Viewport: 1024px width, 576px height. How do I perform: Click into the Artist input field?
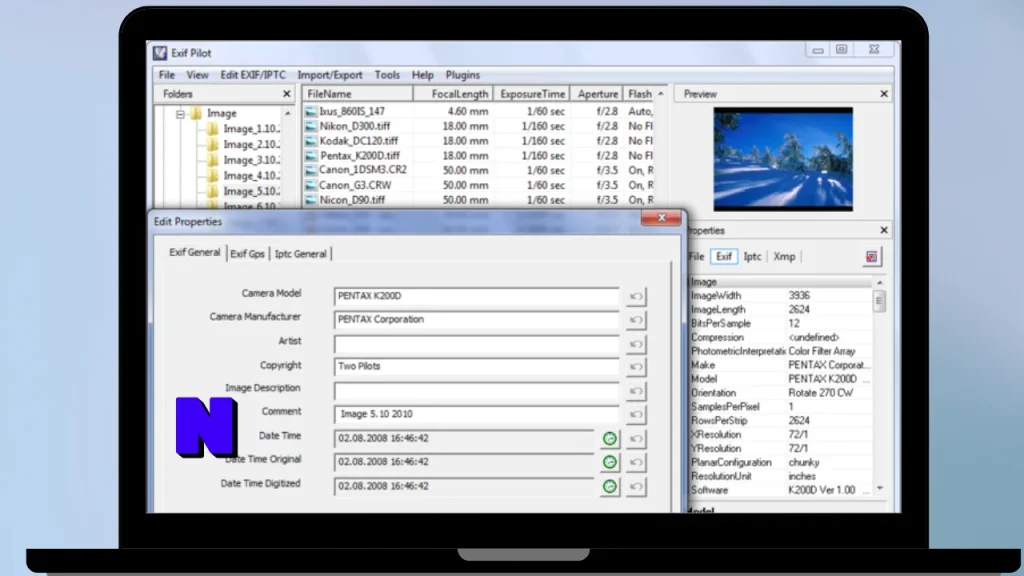coord(476,344)
